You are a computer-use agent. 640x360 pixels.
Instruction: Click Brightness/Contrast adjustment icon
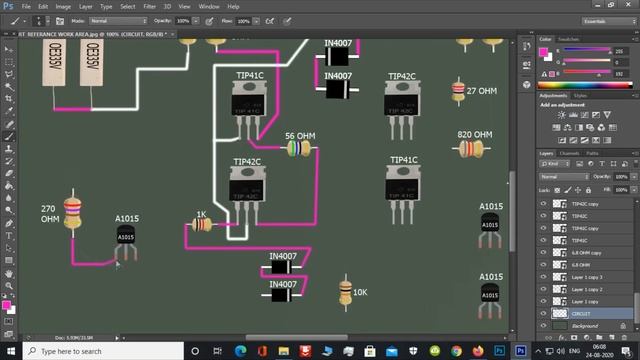[x=562, y=115]
